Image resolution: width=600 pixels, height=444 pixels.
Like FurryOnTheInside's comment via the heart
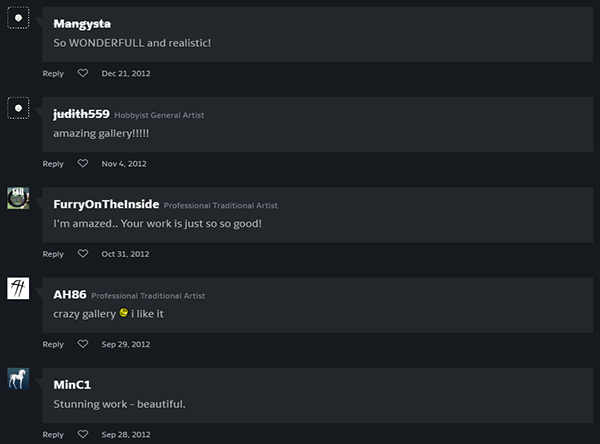click(x=83, y=254)
